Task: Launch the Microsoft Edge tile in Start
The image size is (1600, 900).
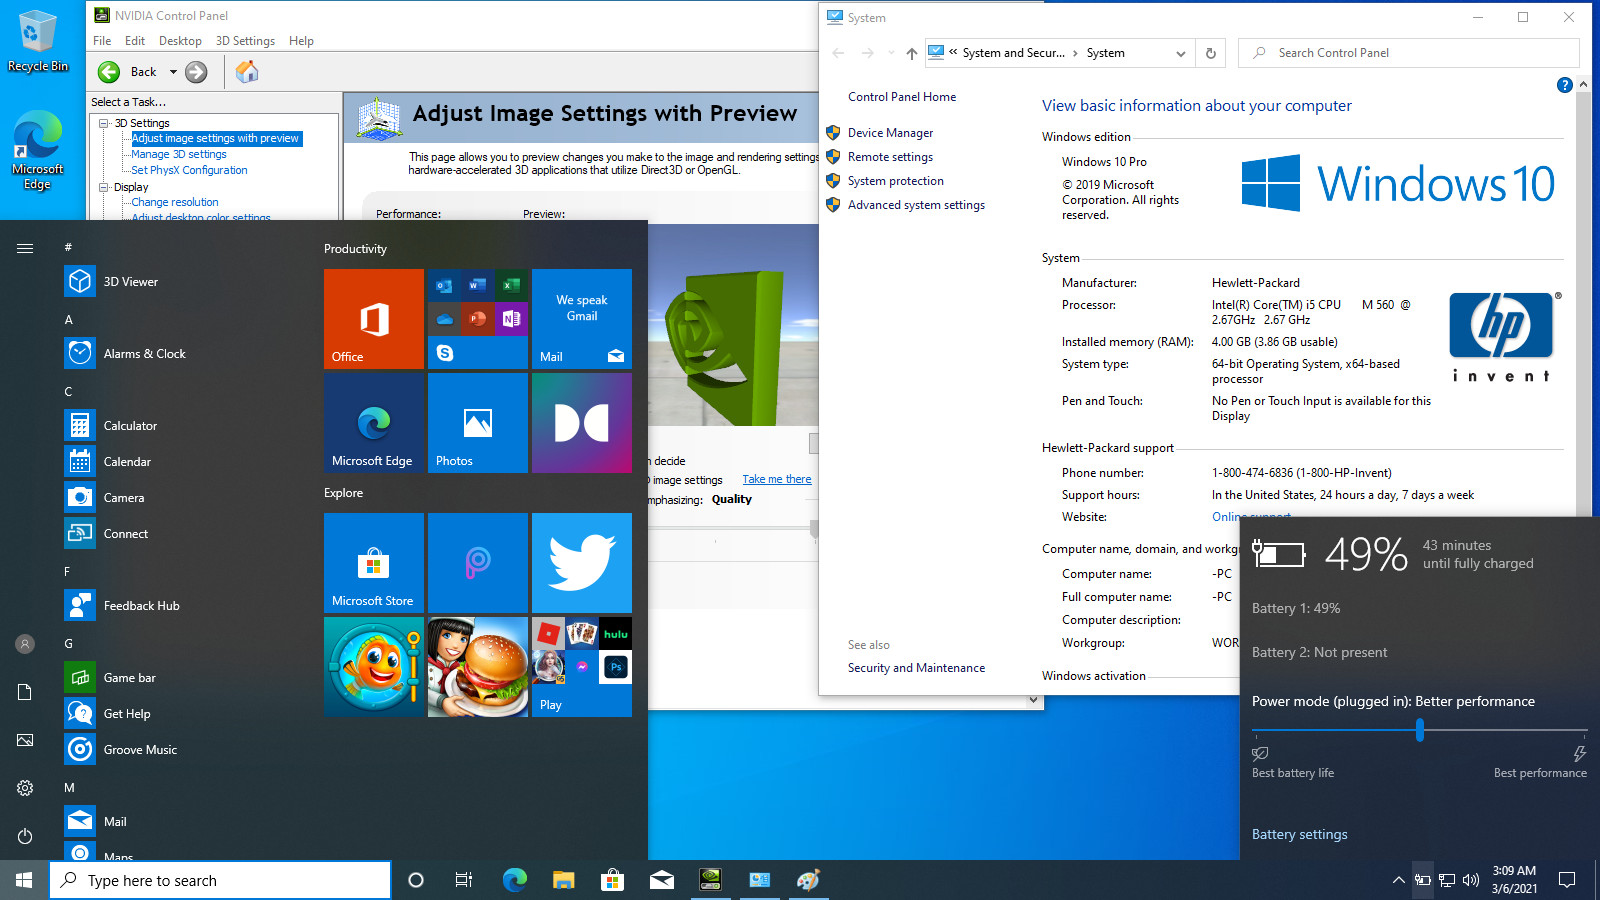Action: point(374,423)
